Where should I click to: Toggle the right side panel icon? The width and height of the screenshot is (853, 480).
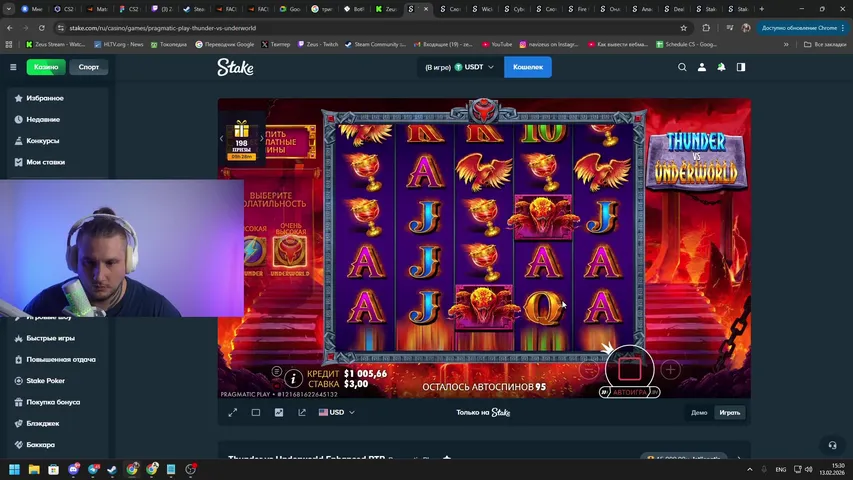741,67
